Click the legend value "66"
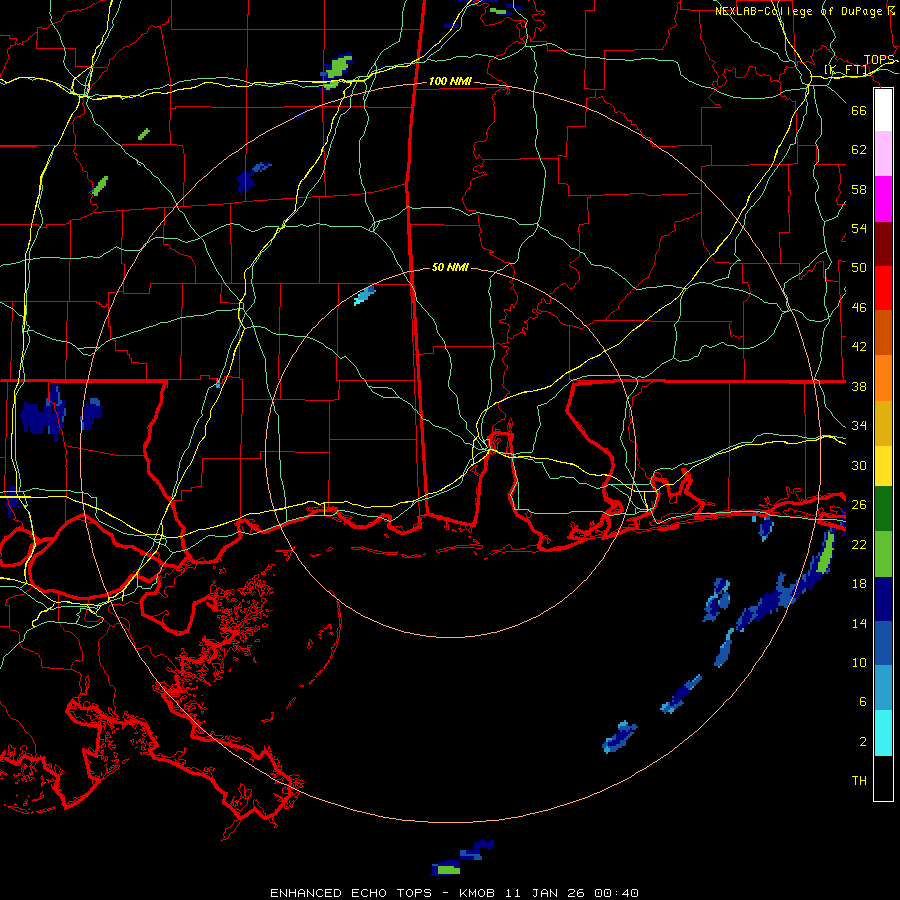This screenshot has height=900, width=900. pyautogui.click(x=859, y=110)
